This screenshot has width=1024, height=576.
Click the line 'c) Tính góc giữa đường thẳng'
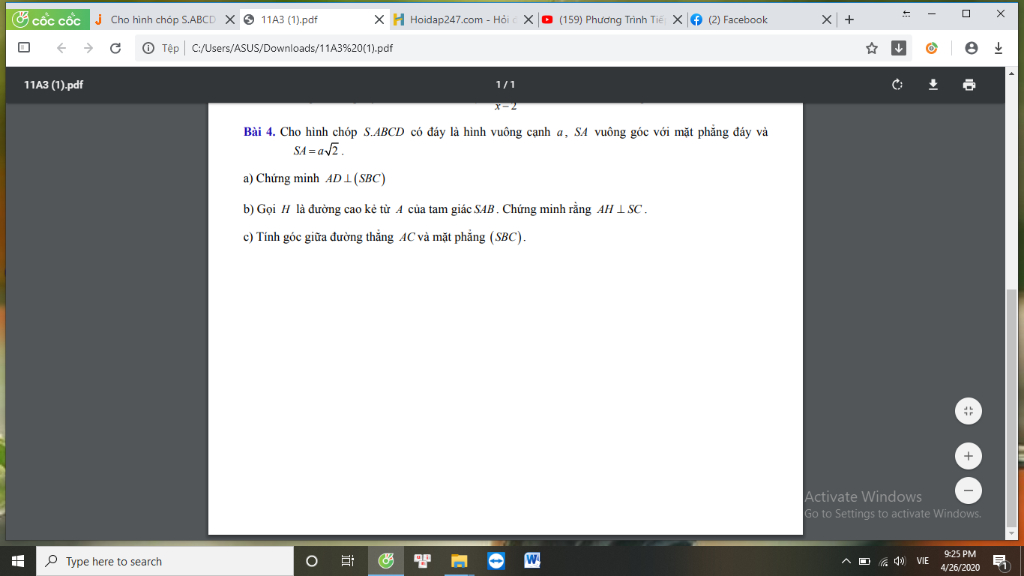coord(384,237)
